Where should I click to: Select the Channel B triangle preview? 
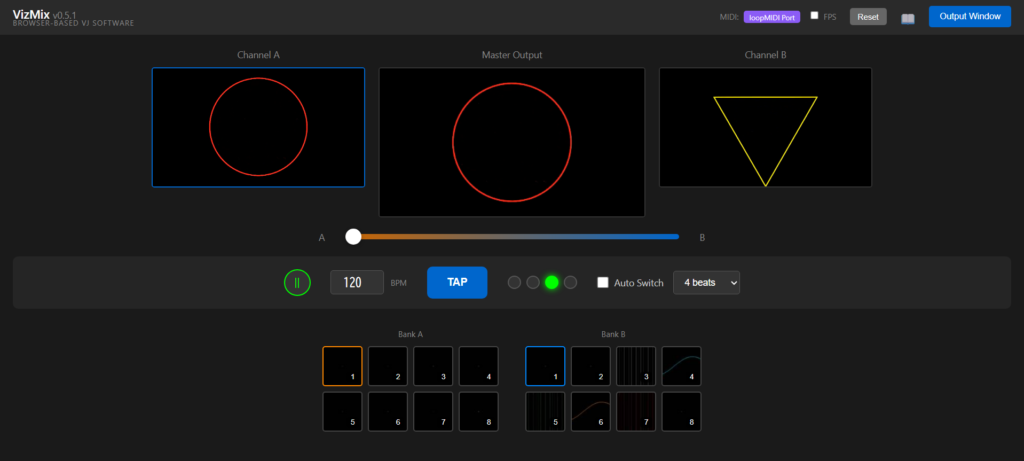coord(765,127)
